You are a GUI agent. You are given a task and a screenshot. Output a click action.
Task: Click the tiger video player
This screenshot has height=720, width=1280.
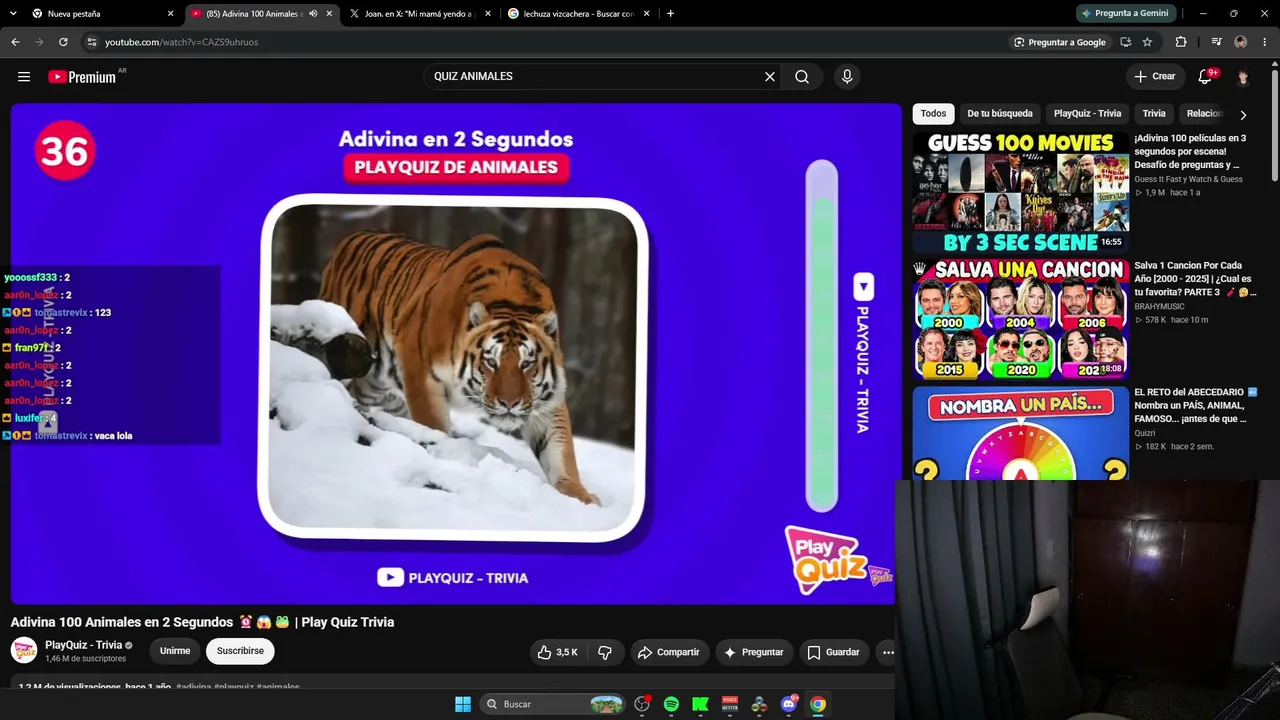tap(456, 354)
